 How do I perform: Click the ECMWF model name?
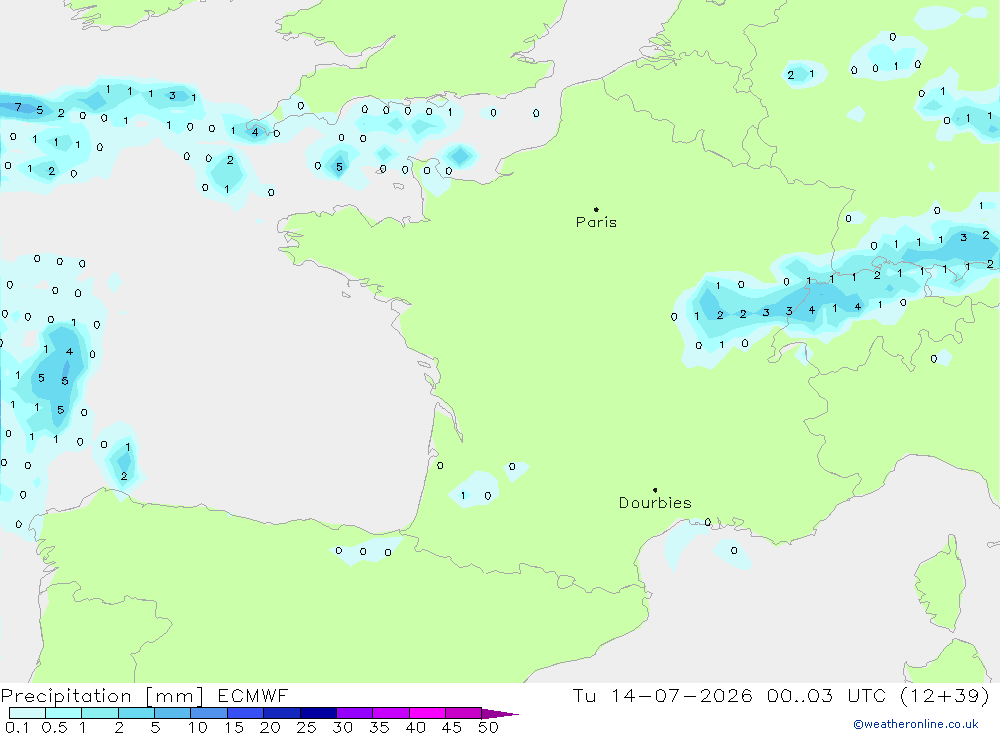pos(253,696)
